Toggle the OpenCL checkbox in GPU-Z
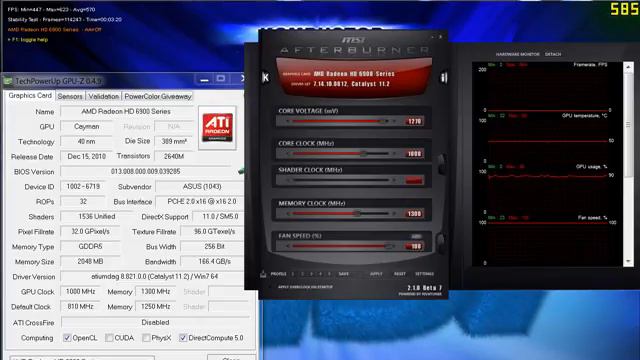640x360 pixels. (x=67, y=338)
